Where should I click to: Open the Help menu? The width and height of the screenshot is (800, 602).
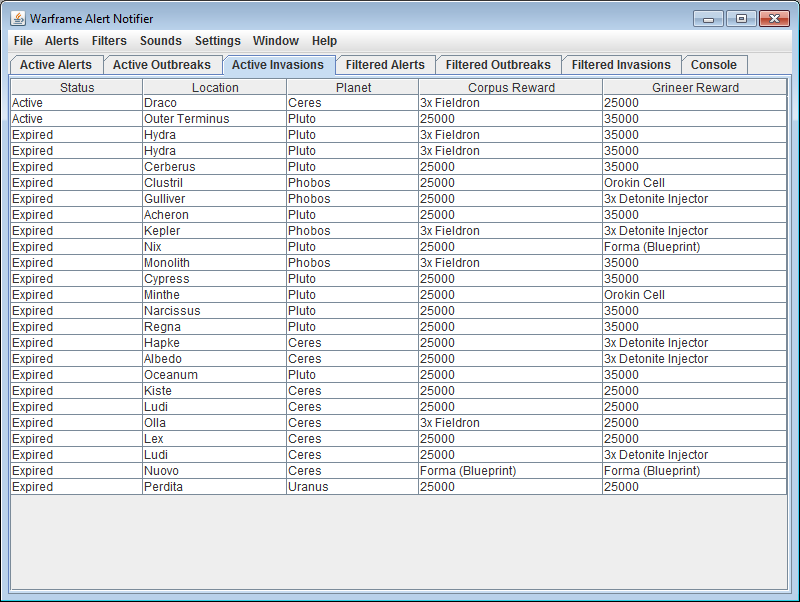tap(325, 41)
